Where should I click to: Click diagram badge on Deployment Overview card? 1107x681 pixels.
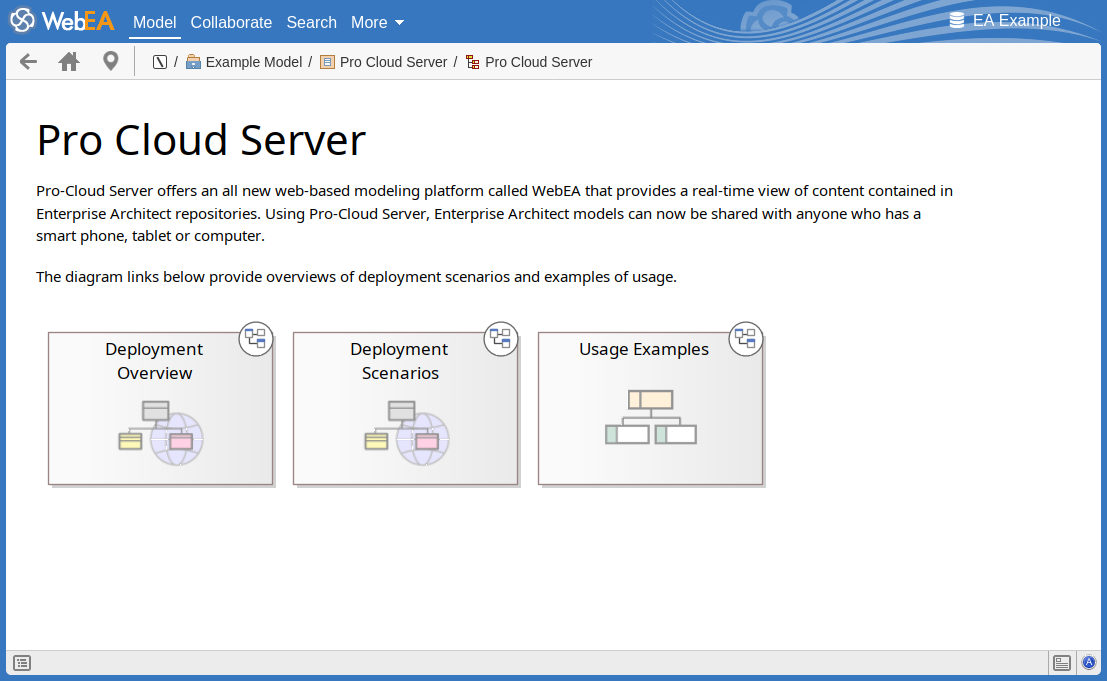tap(256, 339)
